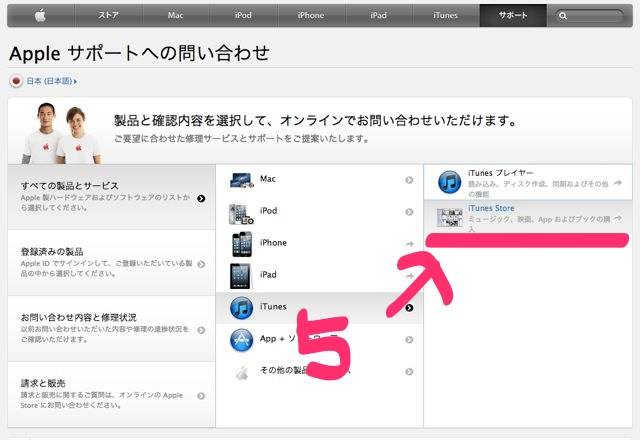Open the iPod navigation tab
This screenshot has width=640, height=440.
(x=243, y=16)
